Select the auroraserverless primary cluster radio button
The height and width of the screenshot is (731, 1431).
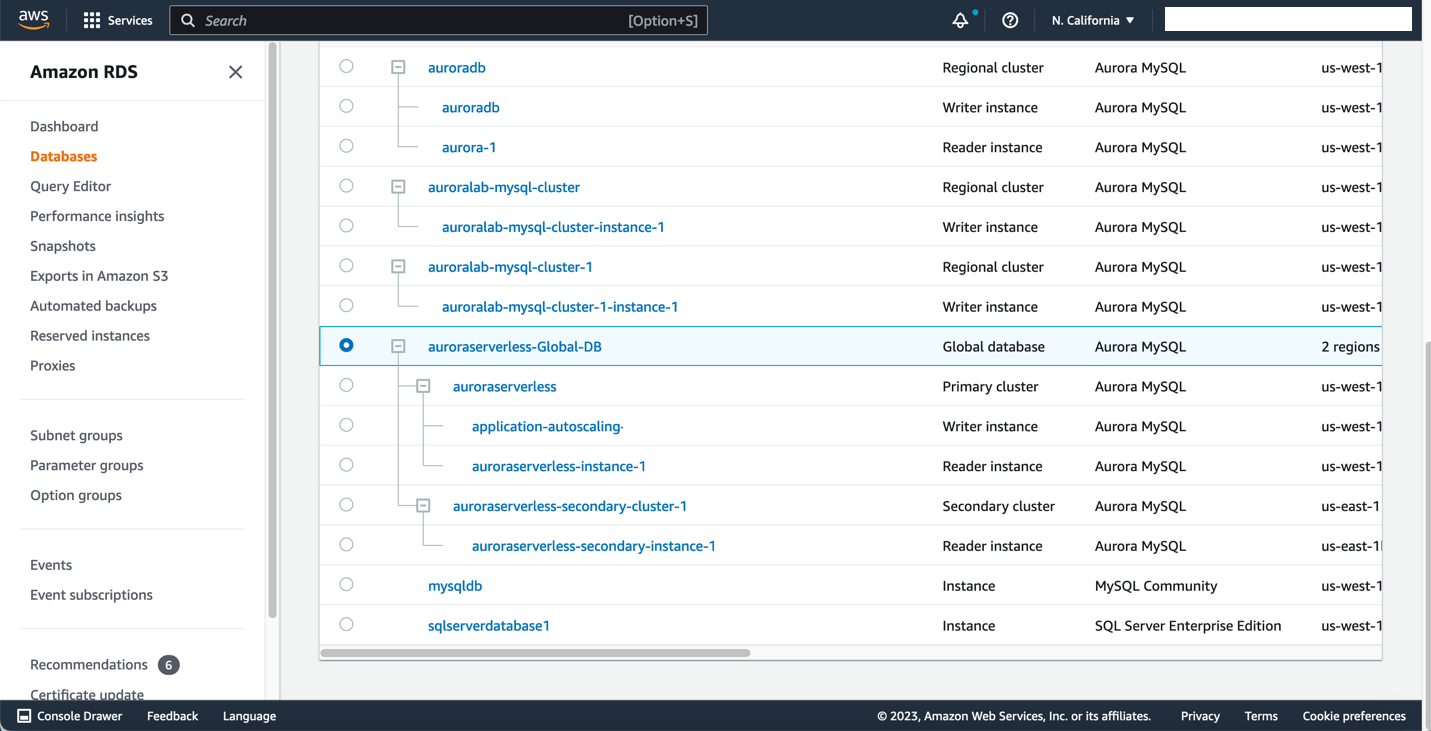point(346,385)
